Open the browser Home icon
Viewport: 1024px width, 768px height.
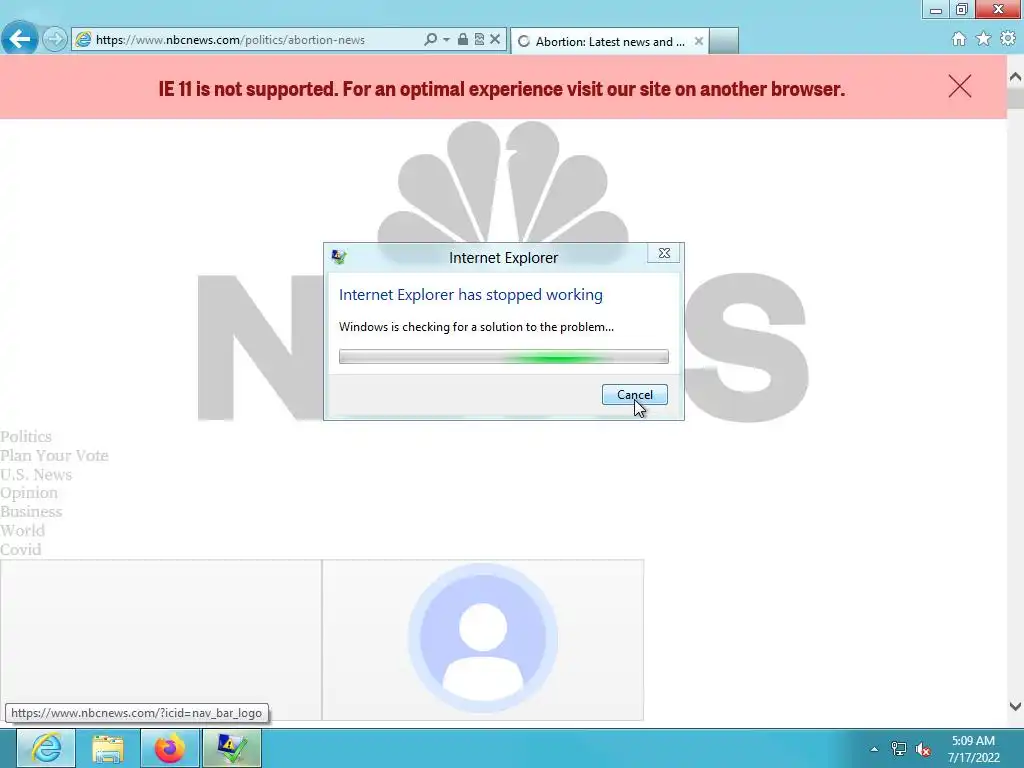pyautogui.click(x=959, y=39)
